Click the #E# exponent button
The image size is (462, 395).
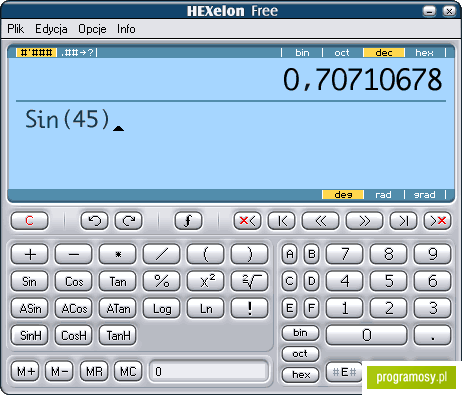tap(344, 372)
